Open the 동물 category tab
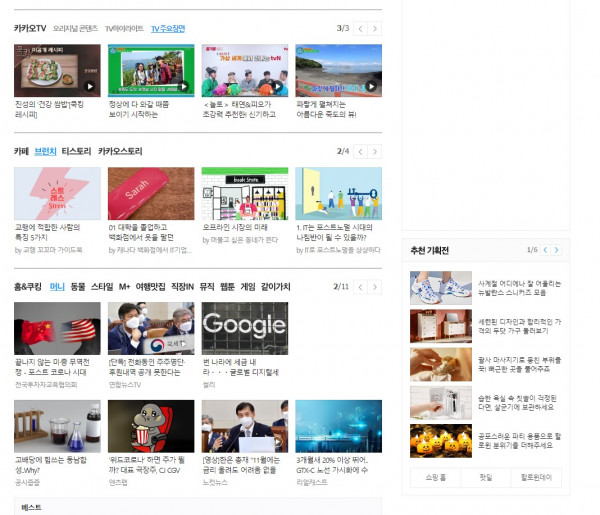This screenshot has height=515, width=600. click(78, 287)
